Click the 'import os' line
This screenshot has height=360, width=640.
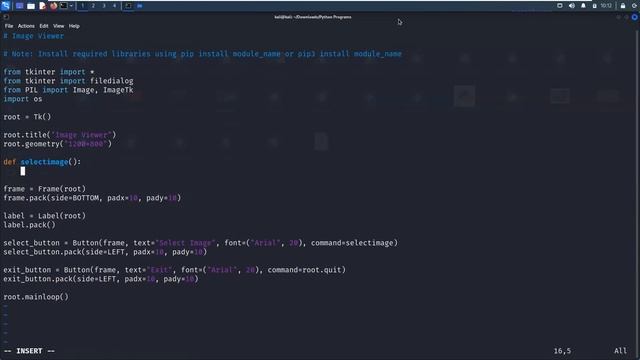[x=22, y=99]
